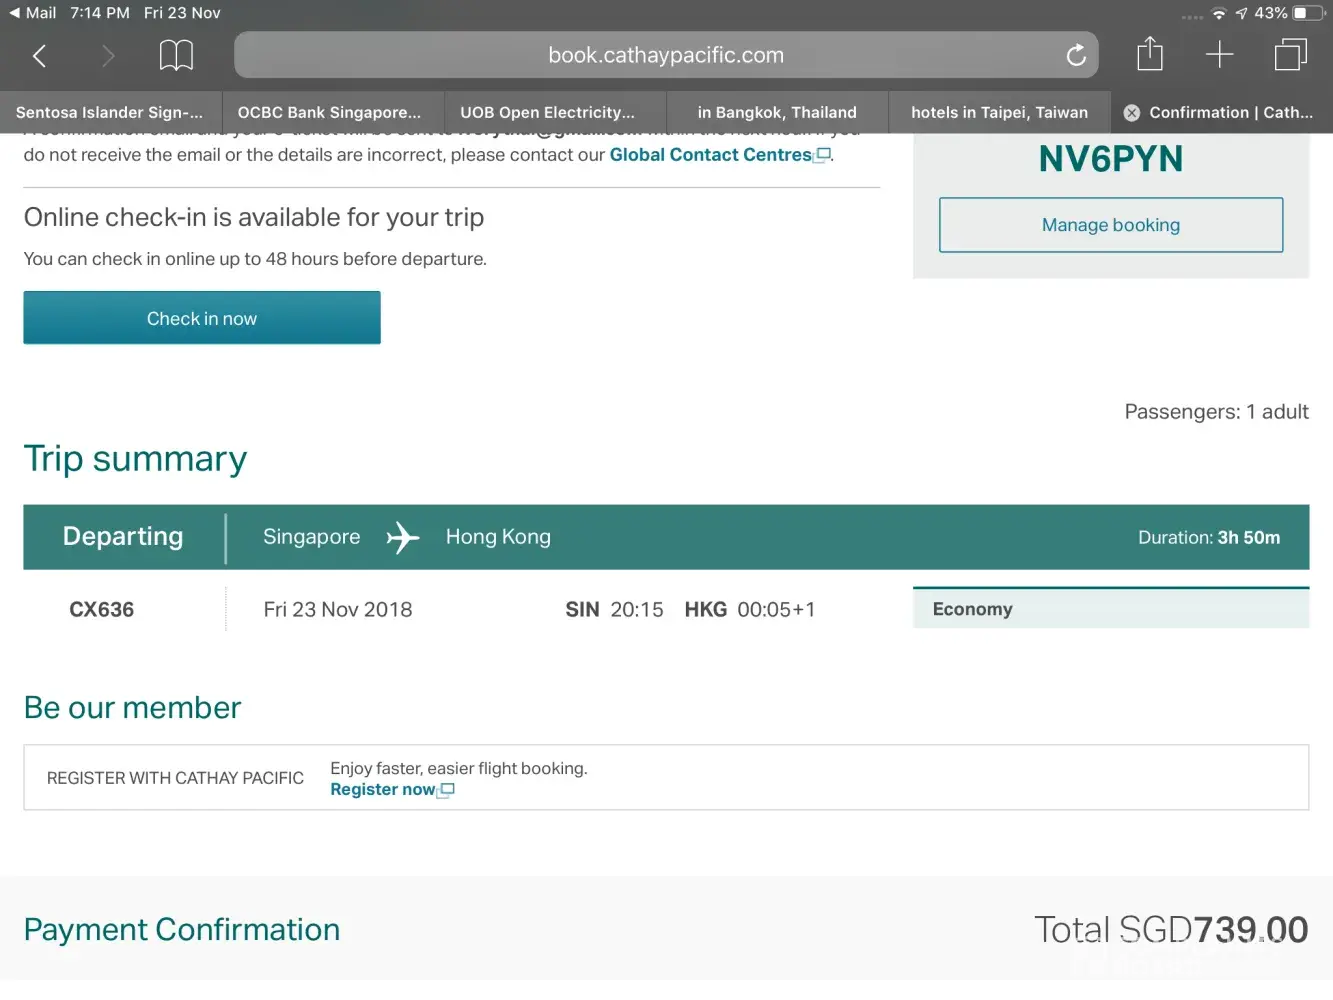The image size is (1333, 1000).
Task: Tap the book.cathaypacific.com address bar
Action: [x=665, y=56]
